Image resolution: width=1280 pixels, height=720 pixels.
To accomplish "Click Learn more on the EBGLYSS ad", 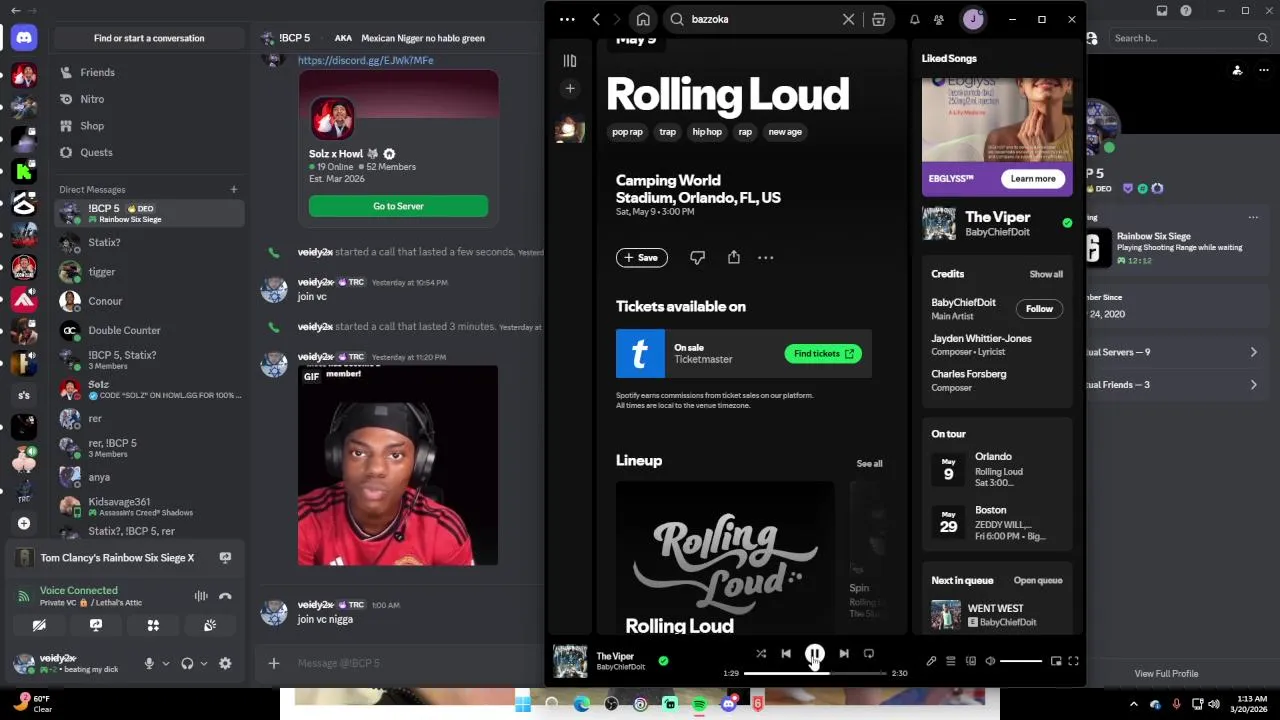I will point(1033,179).
